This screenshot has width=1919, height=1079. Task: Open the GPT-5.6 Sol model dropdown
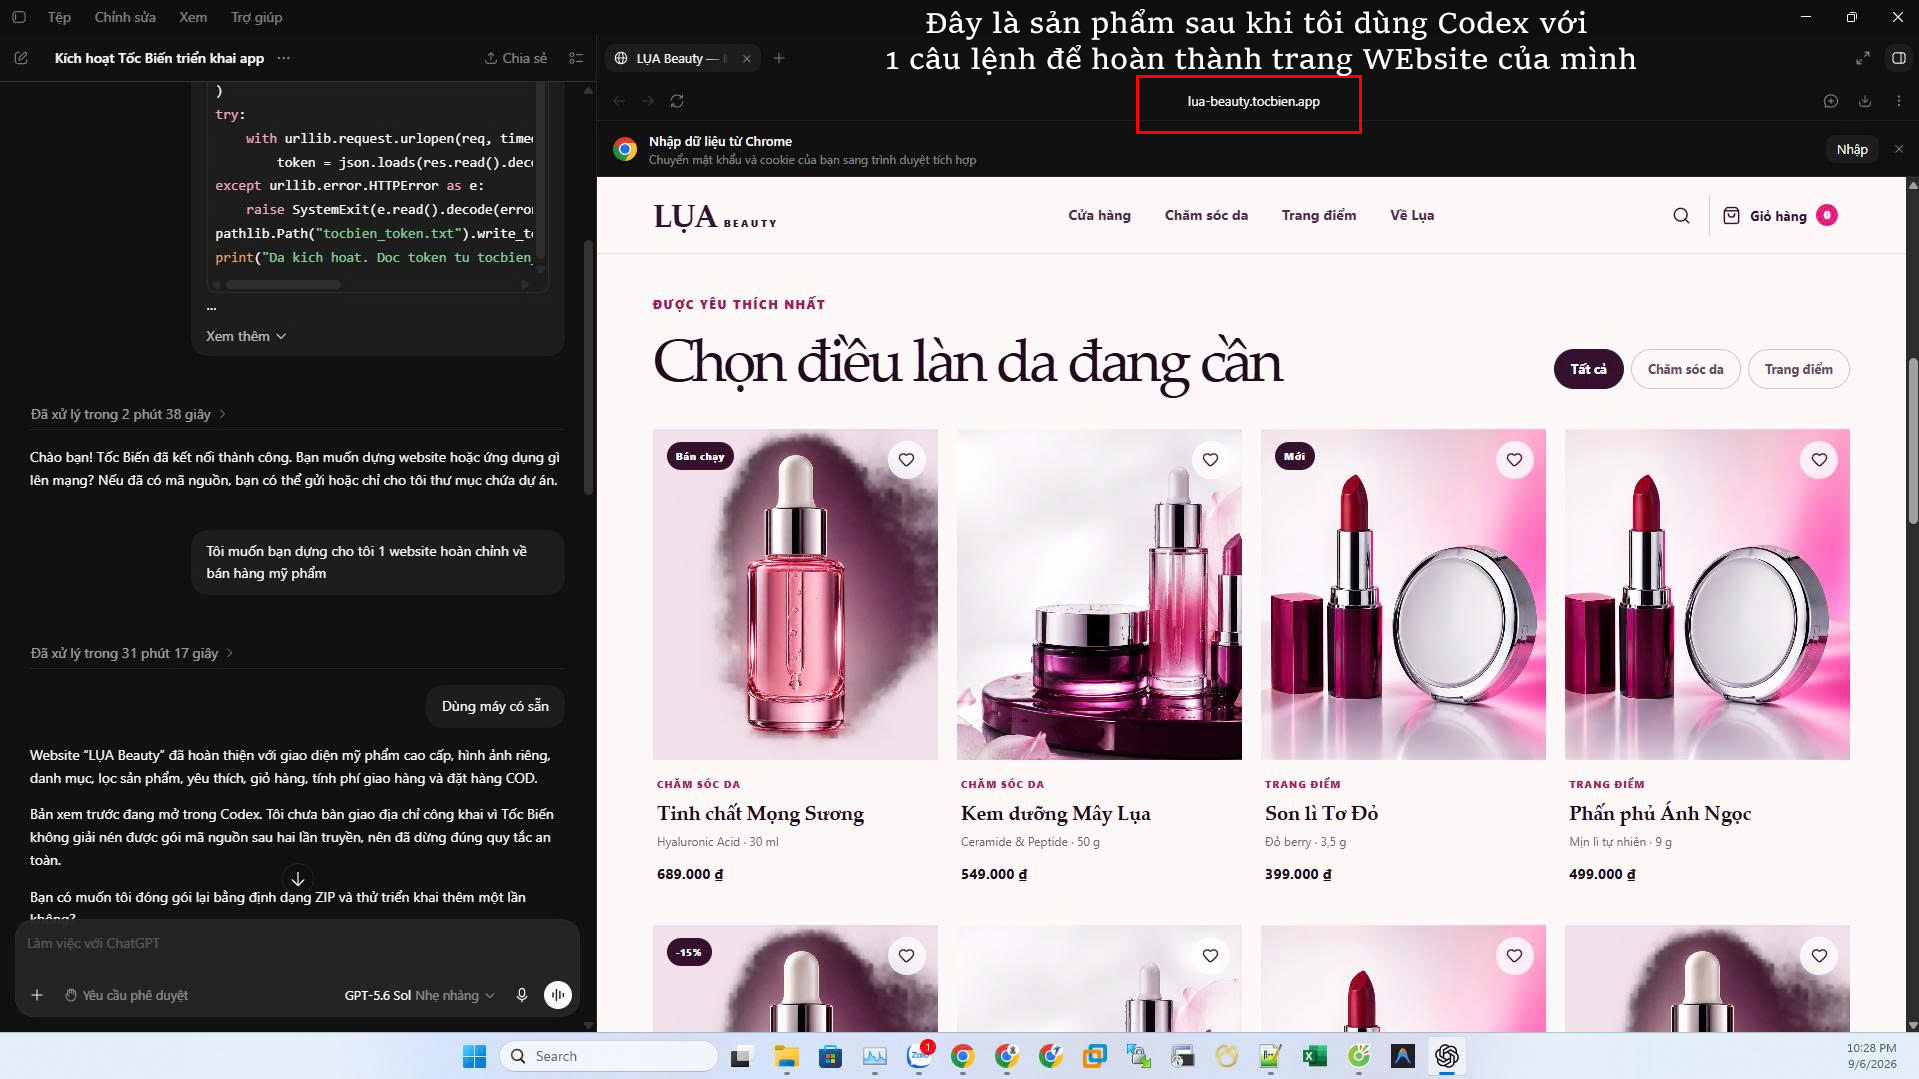(419, 995)
